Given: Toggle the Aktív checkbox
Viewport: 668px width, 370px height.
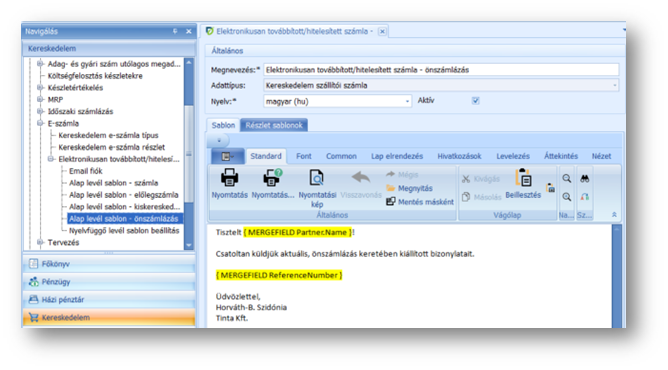Looking at the screenshot, I should tap(475, 100).
